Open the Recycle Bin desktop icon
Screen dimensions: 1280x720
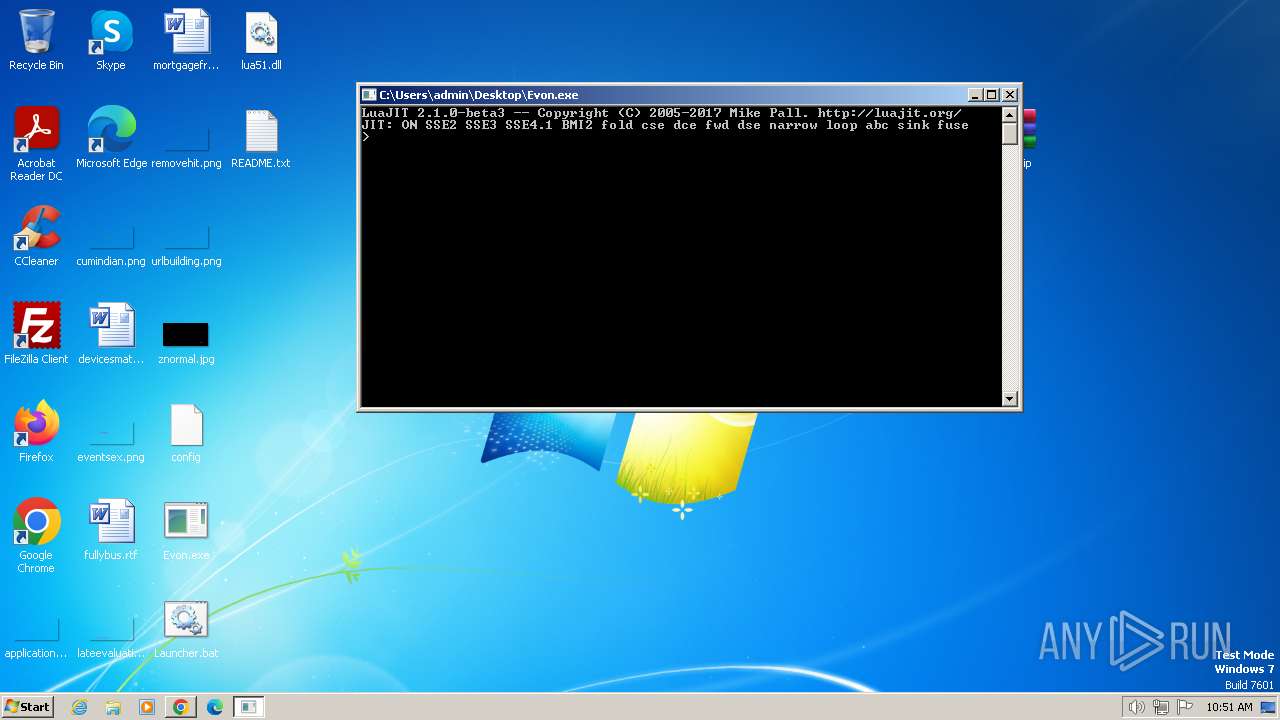[36, 41]
